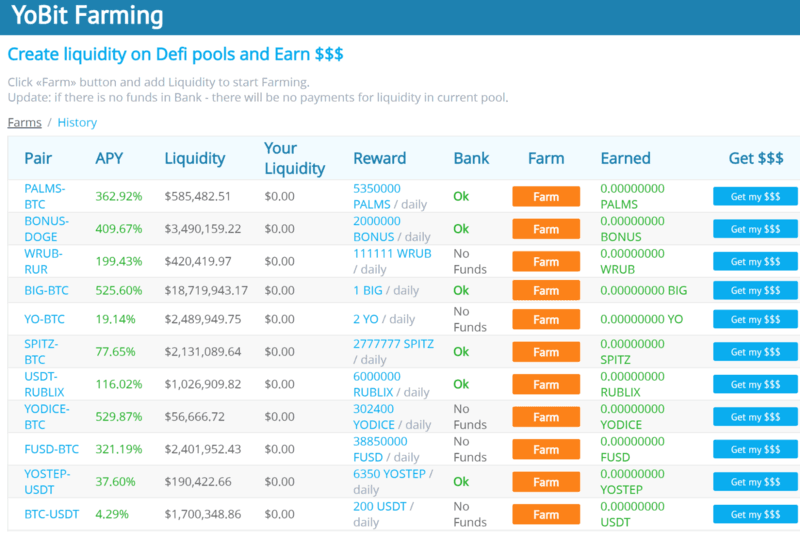Image resolution: width=800 pixels, height=534 pixels.
Task: Click the 529.87% APY value
Action: point(119,417)
